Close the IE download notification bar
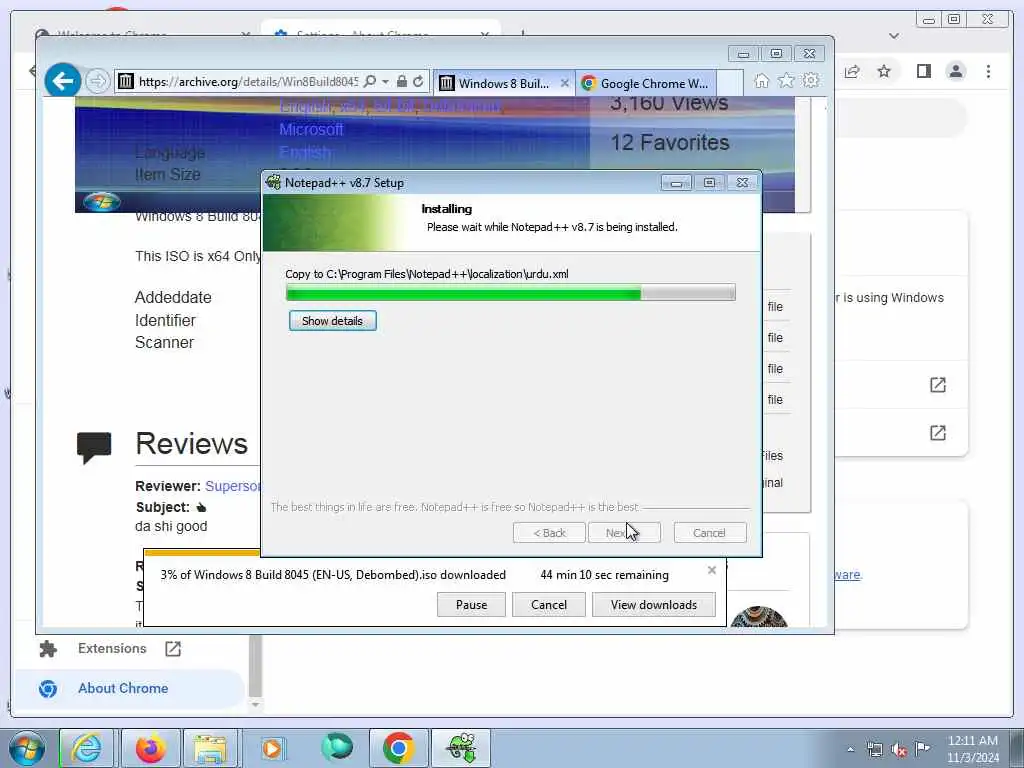1024x768 pixels. pyautogui.click(x=712, y=570)
